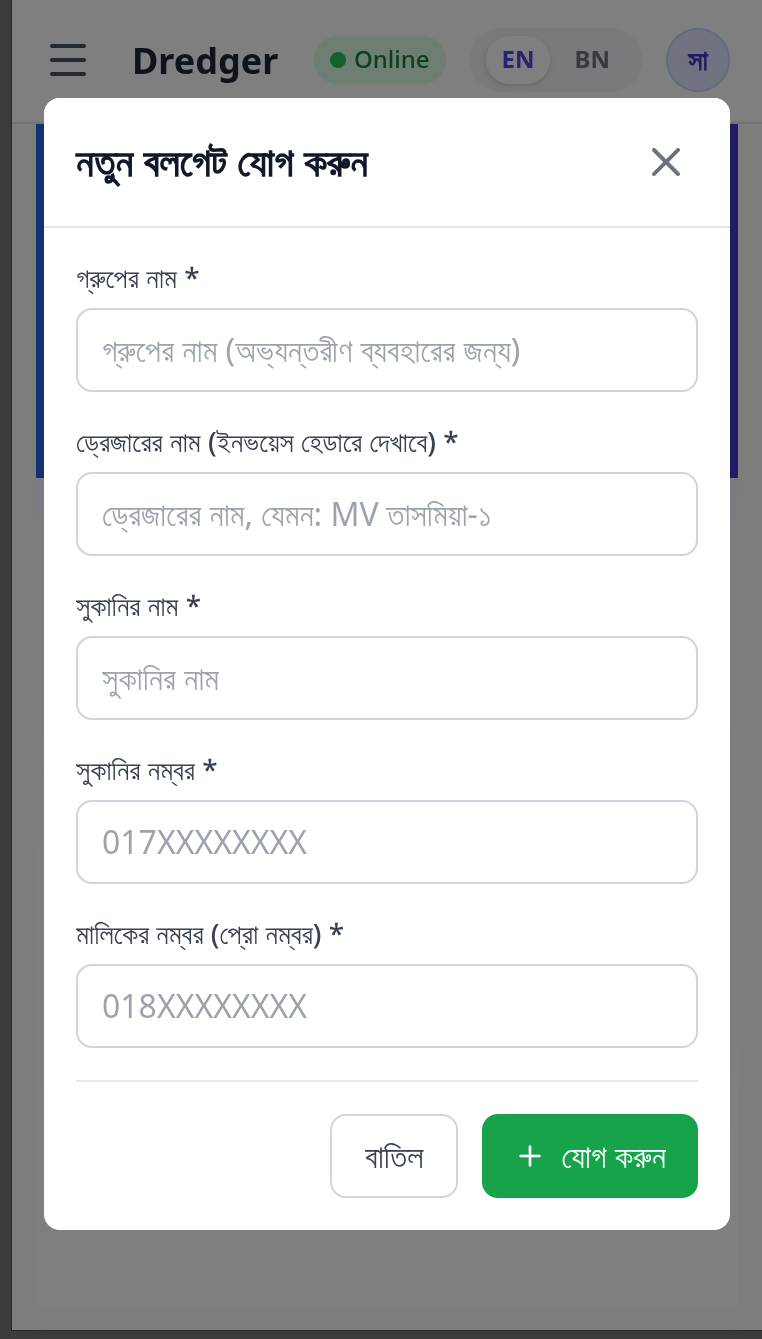This screenshot has height=1339, width=762.
Task: Click the Dredger app title
Action: point(205,61)
